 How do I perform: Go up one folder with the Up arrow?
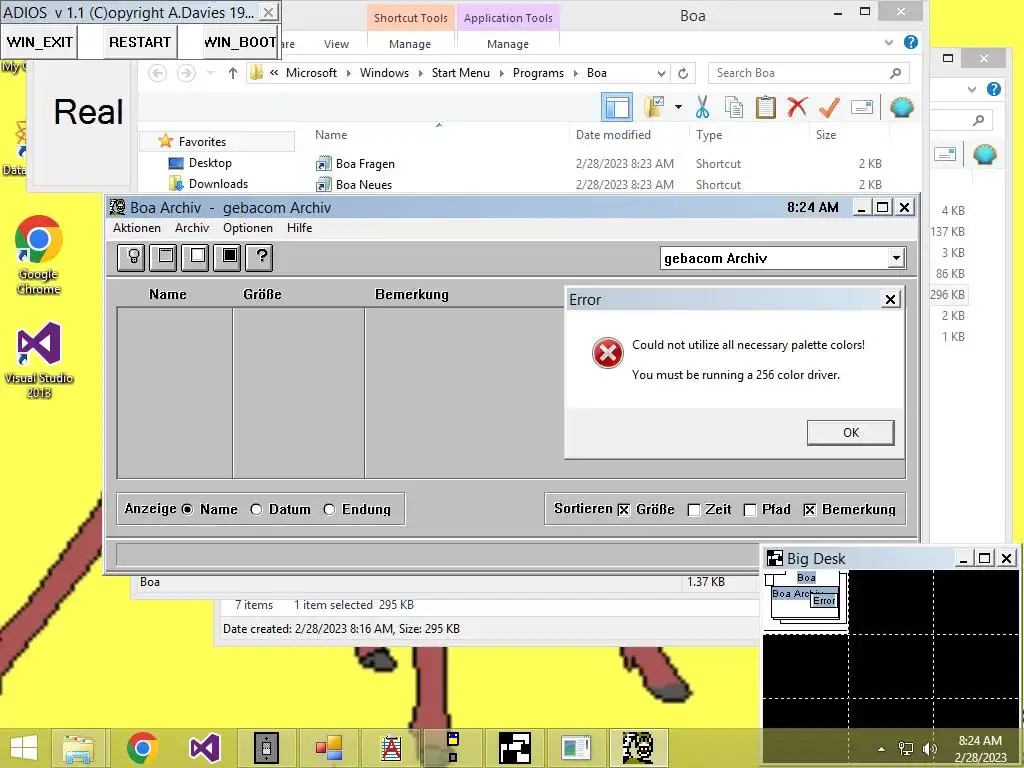click(232, 73)
